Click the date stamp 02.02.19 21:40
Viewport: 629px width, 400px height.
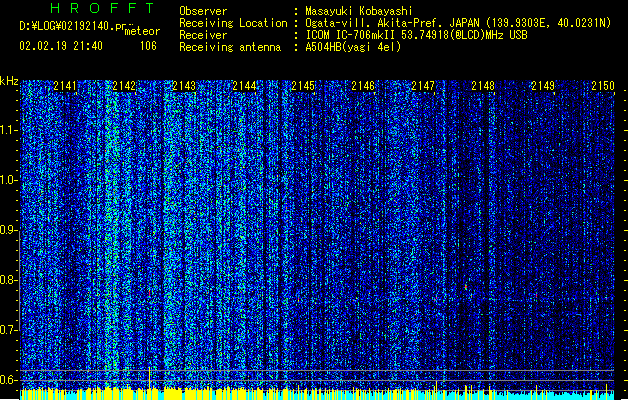pos(61,46)
